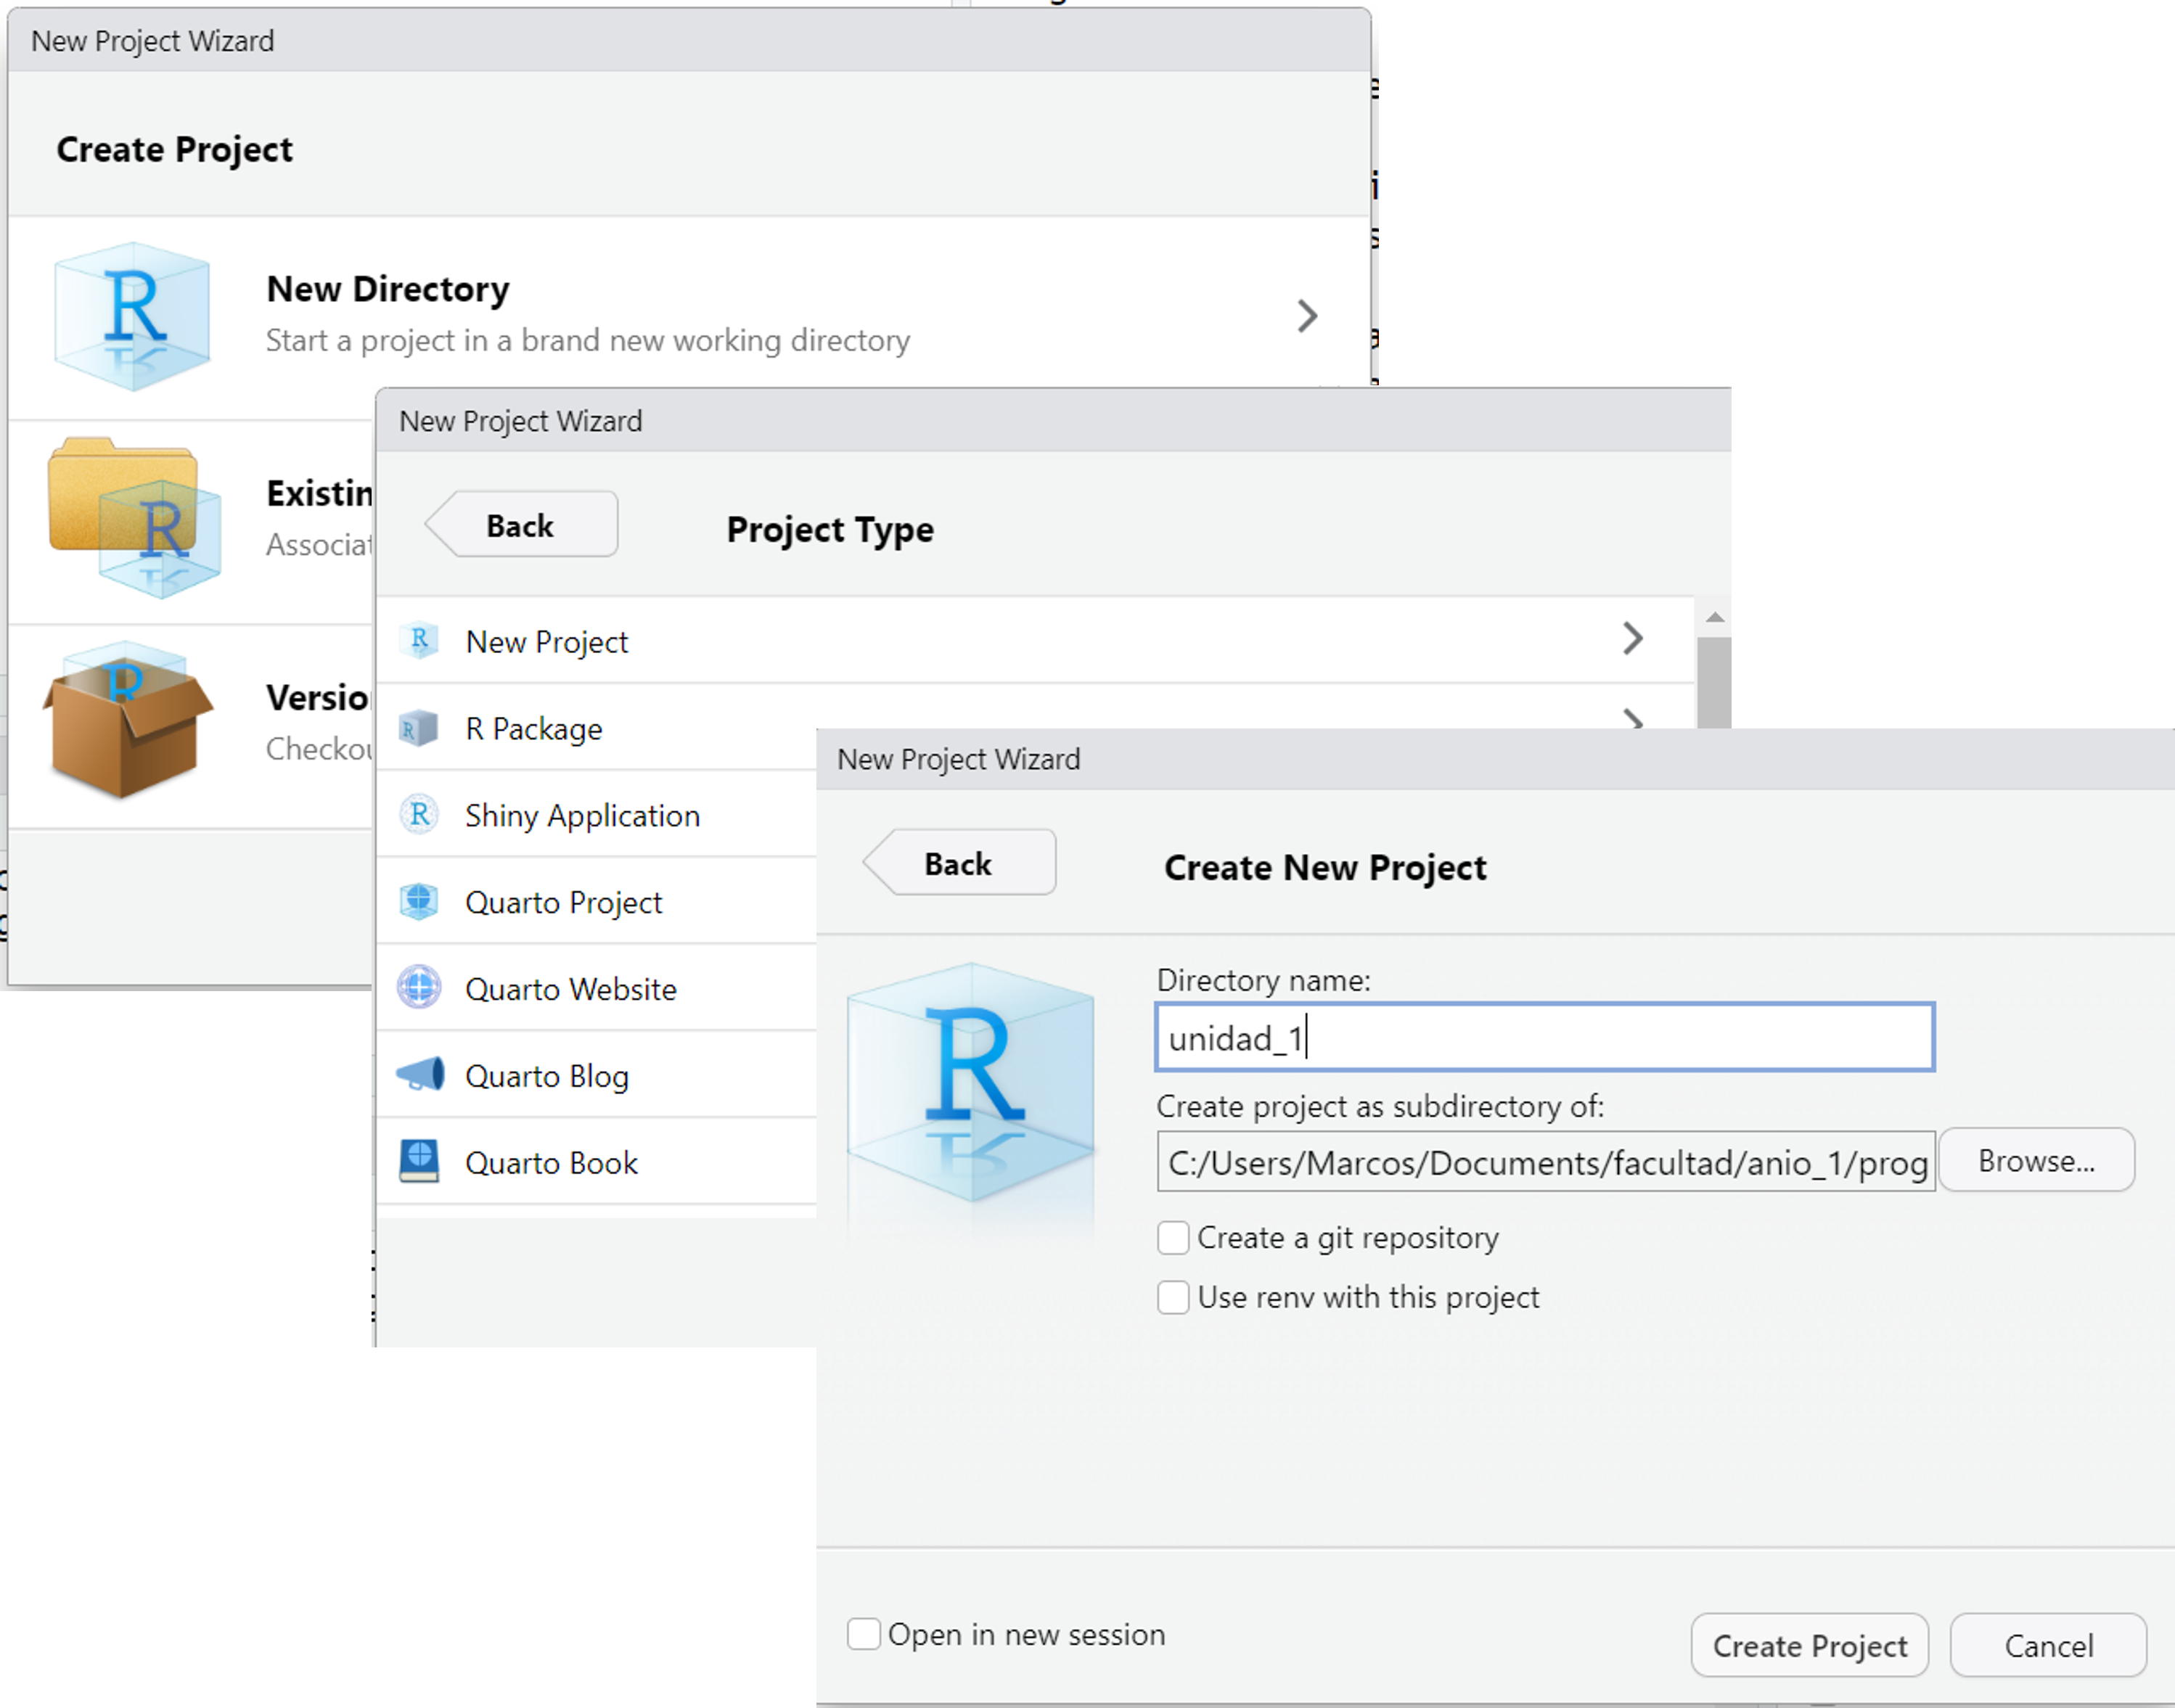The width and height of the screenshot is (2175, 1708).
Task: Click the Shiny Application icon
Action: pyautogui.click(x=419, y=815)
